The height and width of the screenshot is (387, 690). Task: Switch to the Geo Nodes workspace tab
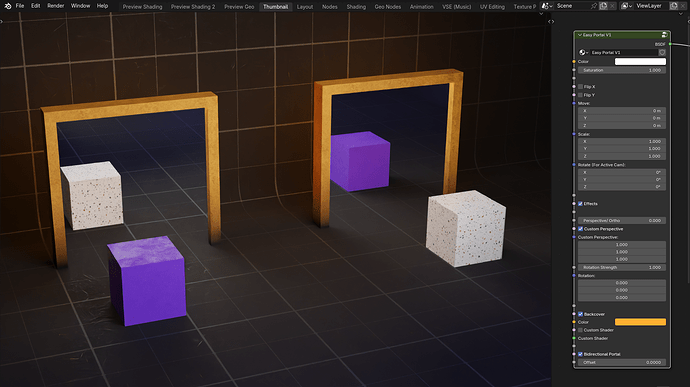pos(387,7)
